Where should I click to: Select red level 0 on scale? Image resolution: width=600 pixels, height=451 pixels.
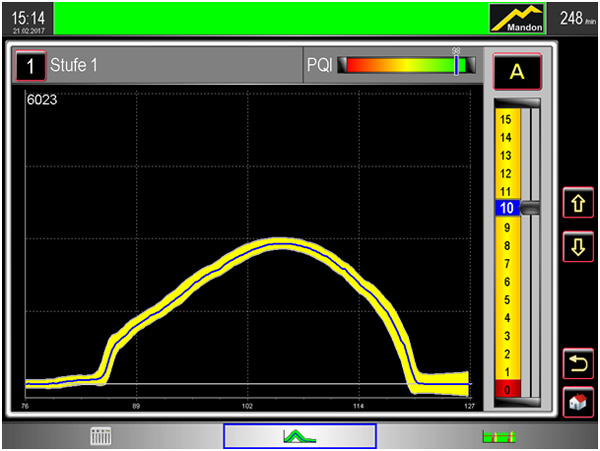506,389
